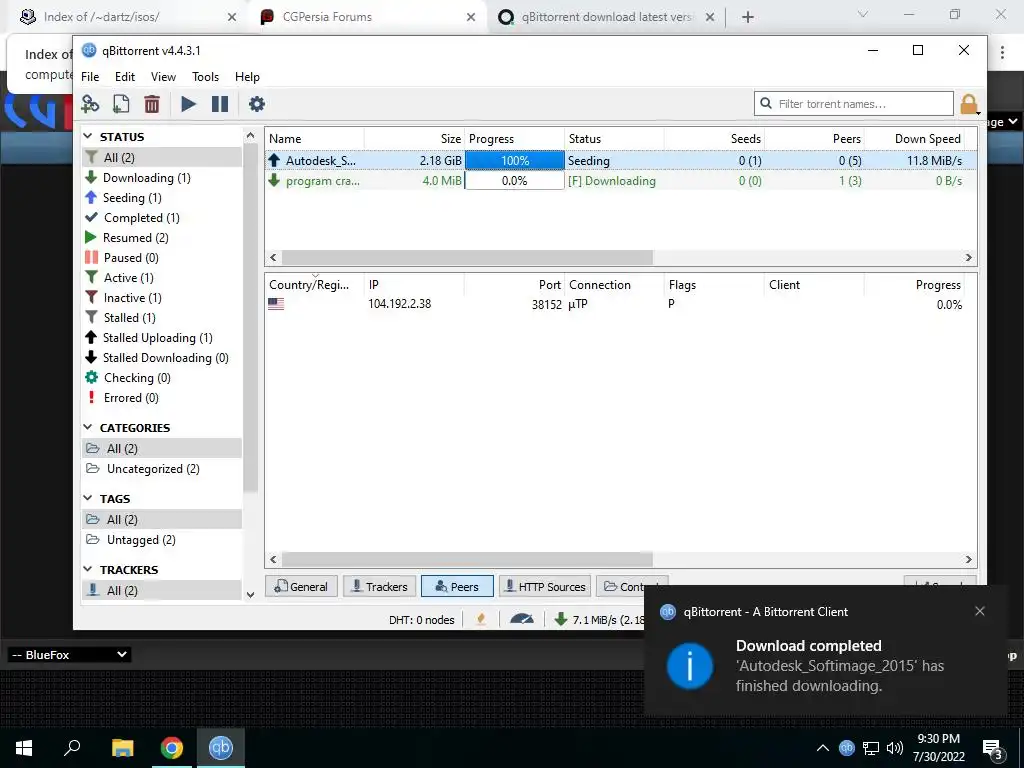Click the 100% progress bar of Autodesk_S torrent

click(x=515, y=160)
